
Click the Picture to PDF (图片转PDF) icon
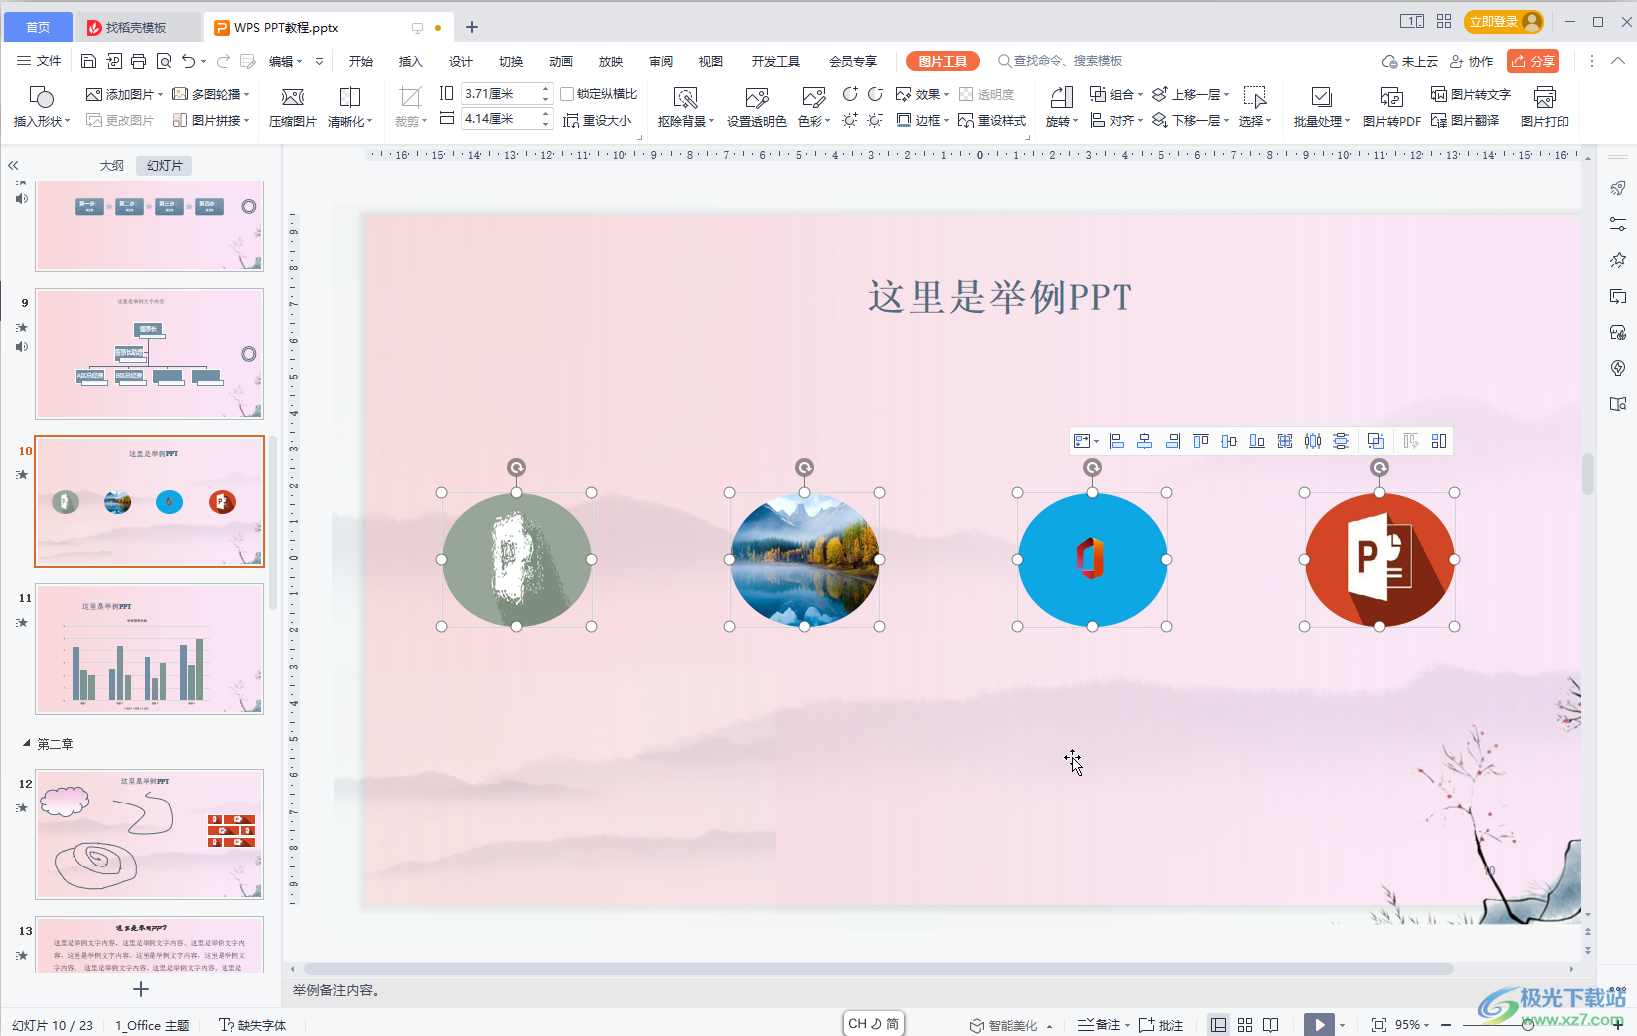tap(1391, 97)
